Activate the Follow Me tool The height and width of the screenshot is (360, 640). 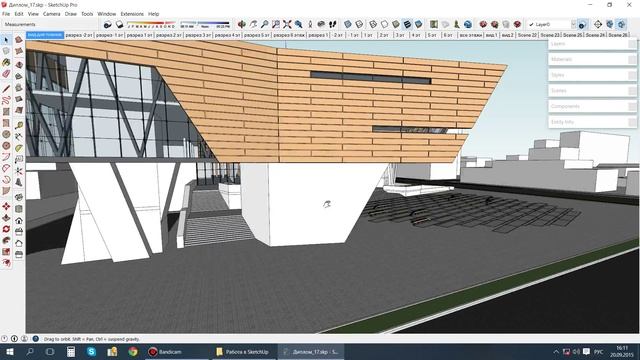tap(6, 241)
